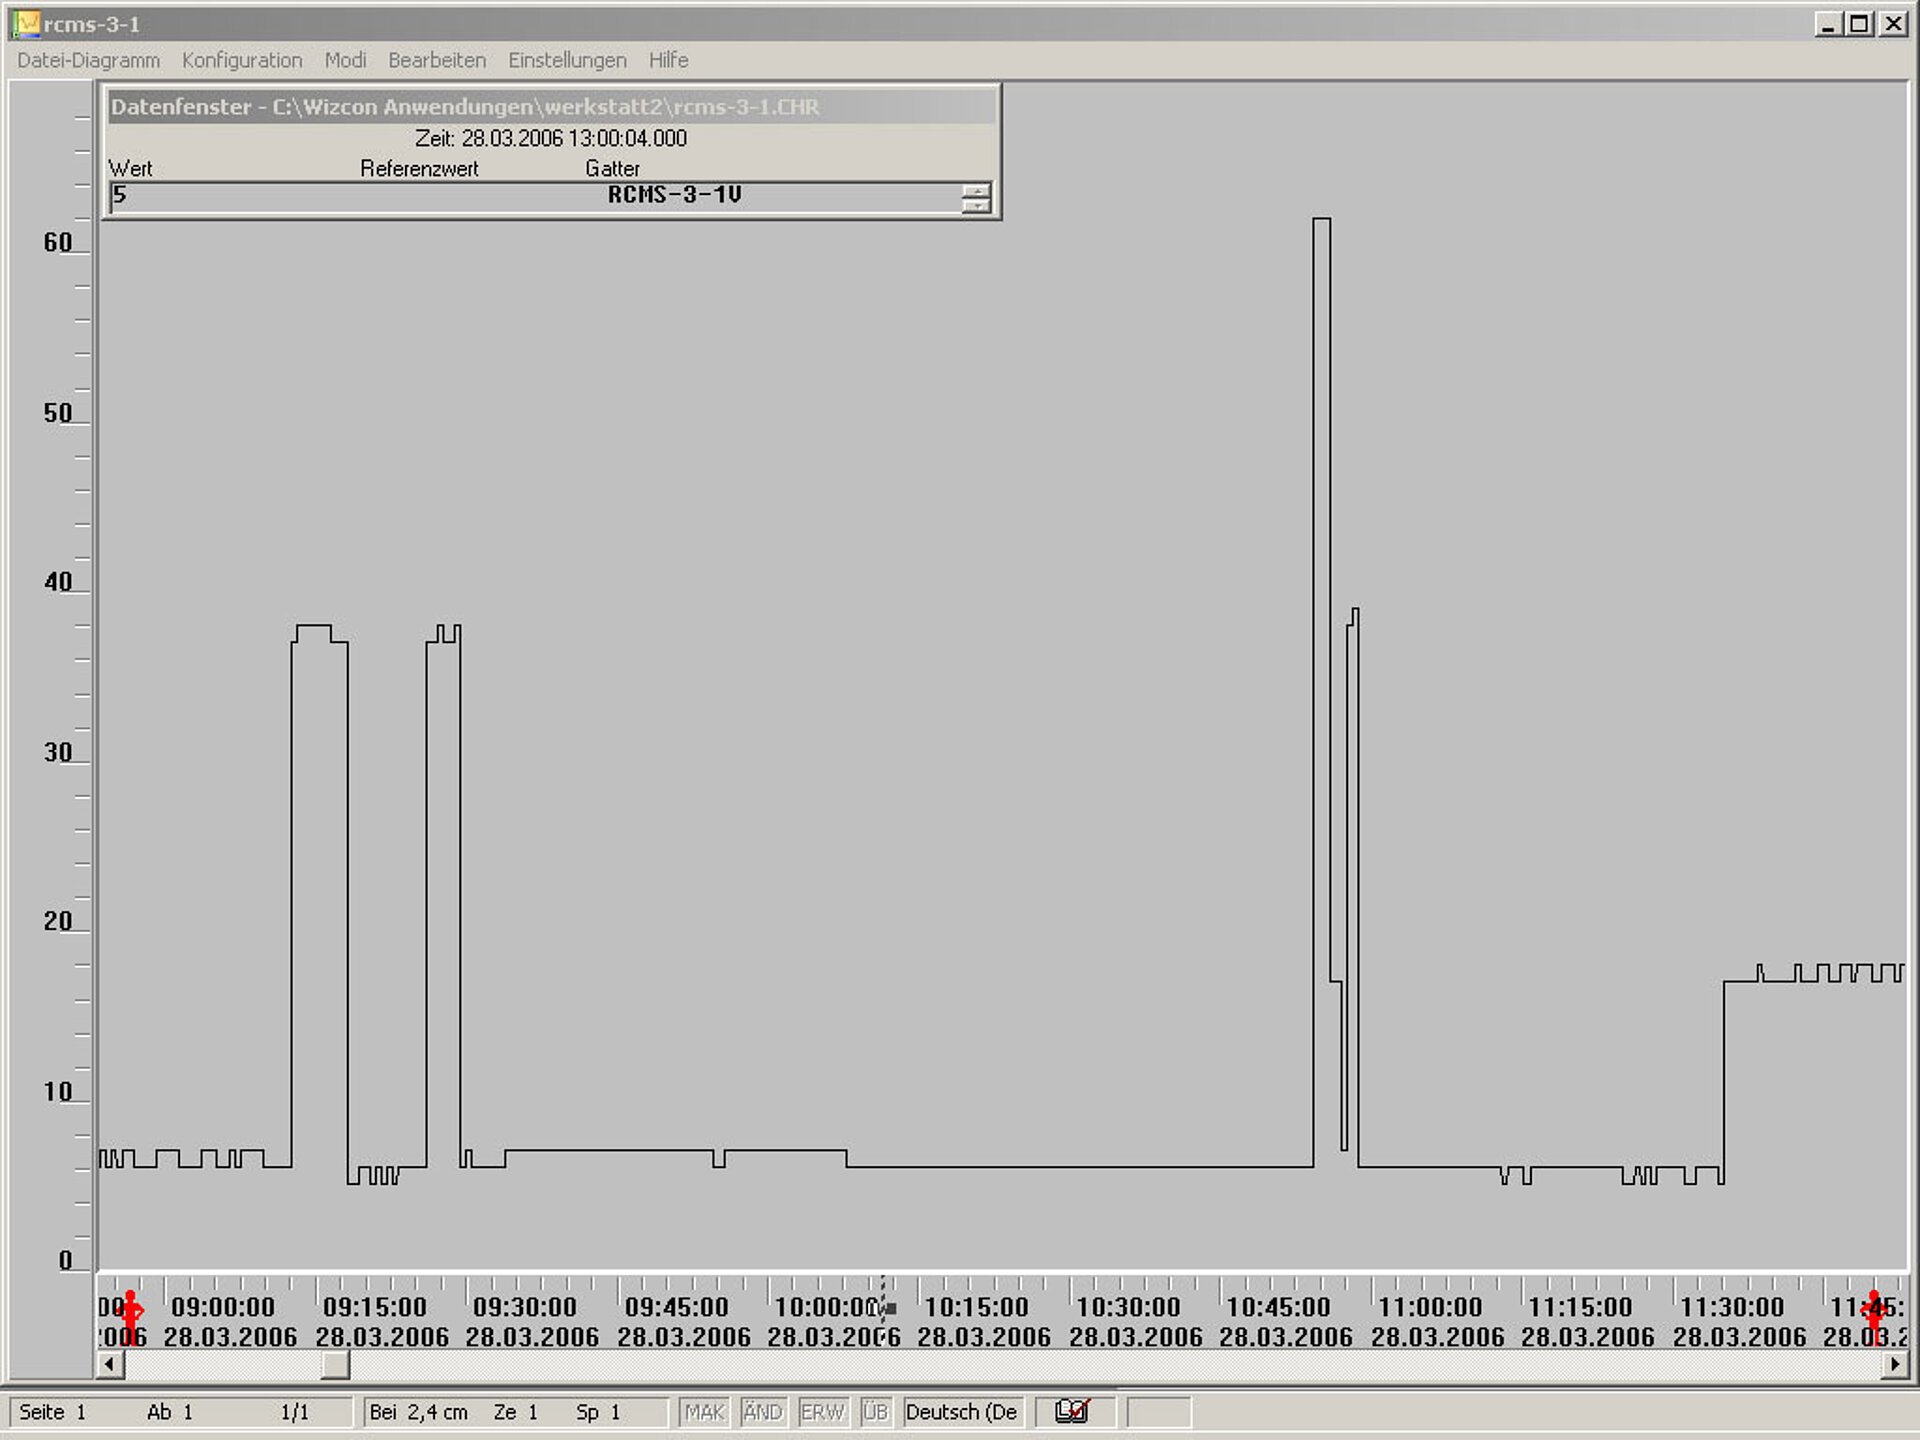Image resolution: width=1920 pixels, height=1440 pixels.
Task: Toggle the MAK indicator in status bar
Action: click(x=704, y=1412)
